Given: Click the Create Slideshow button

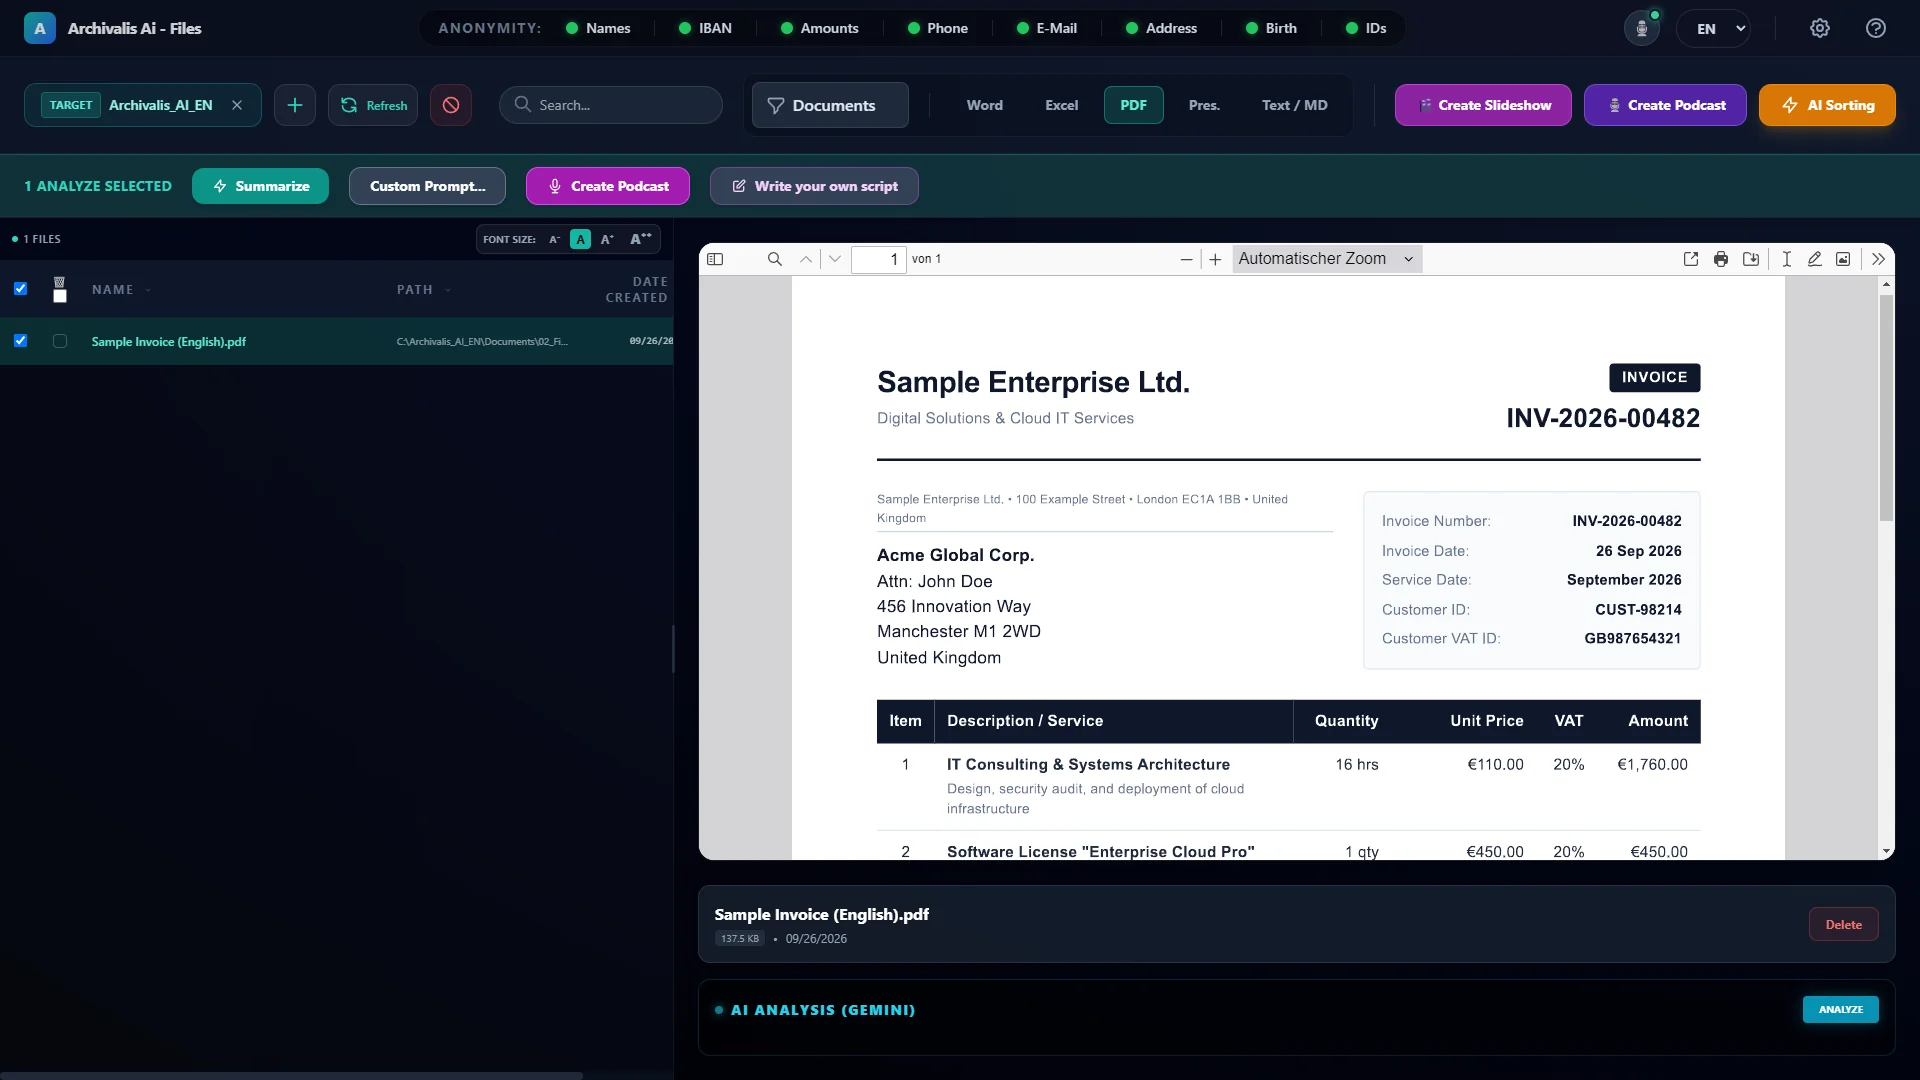Looking at the screenshot, I should pyautogui.click(x=1483, y=105).
